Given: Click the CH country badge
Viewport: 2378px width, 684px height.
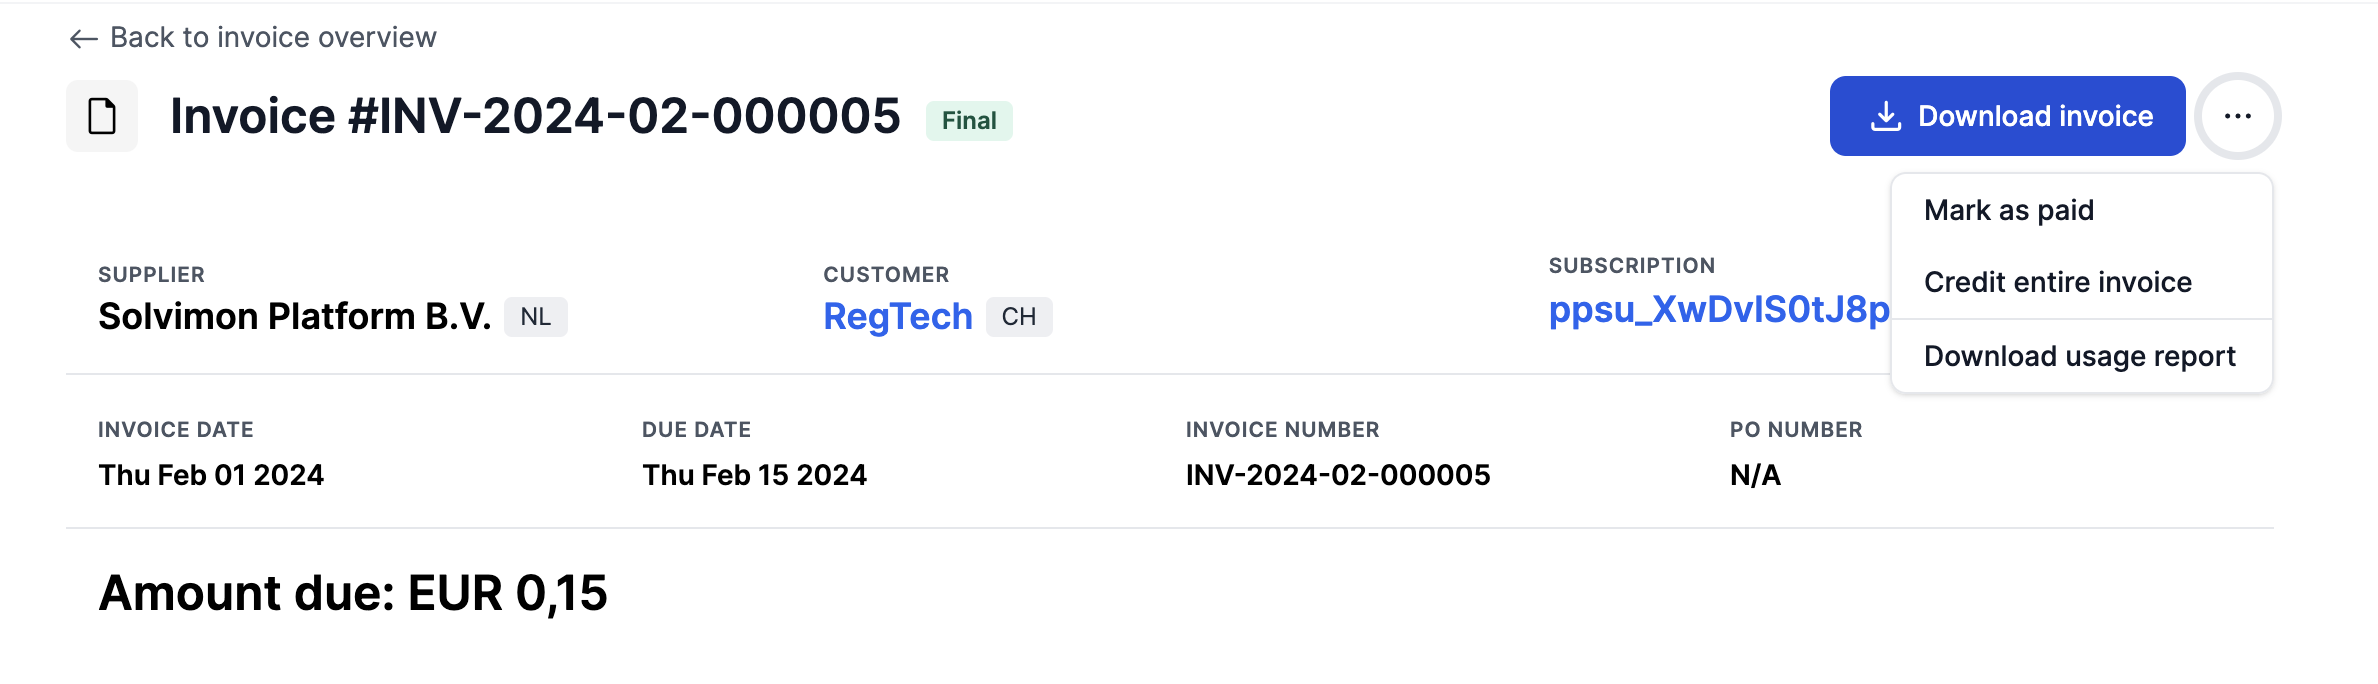Looking at the screenshot, I should coord(1018,317).
